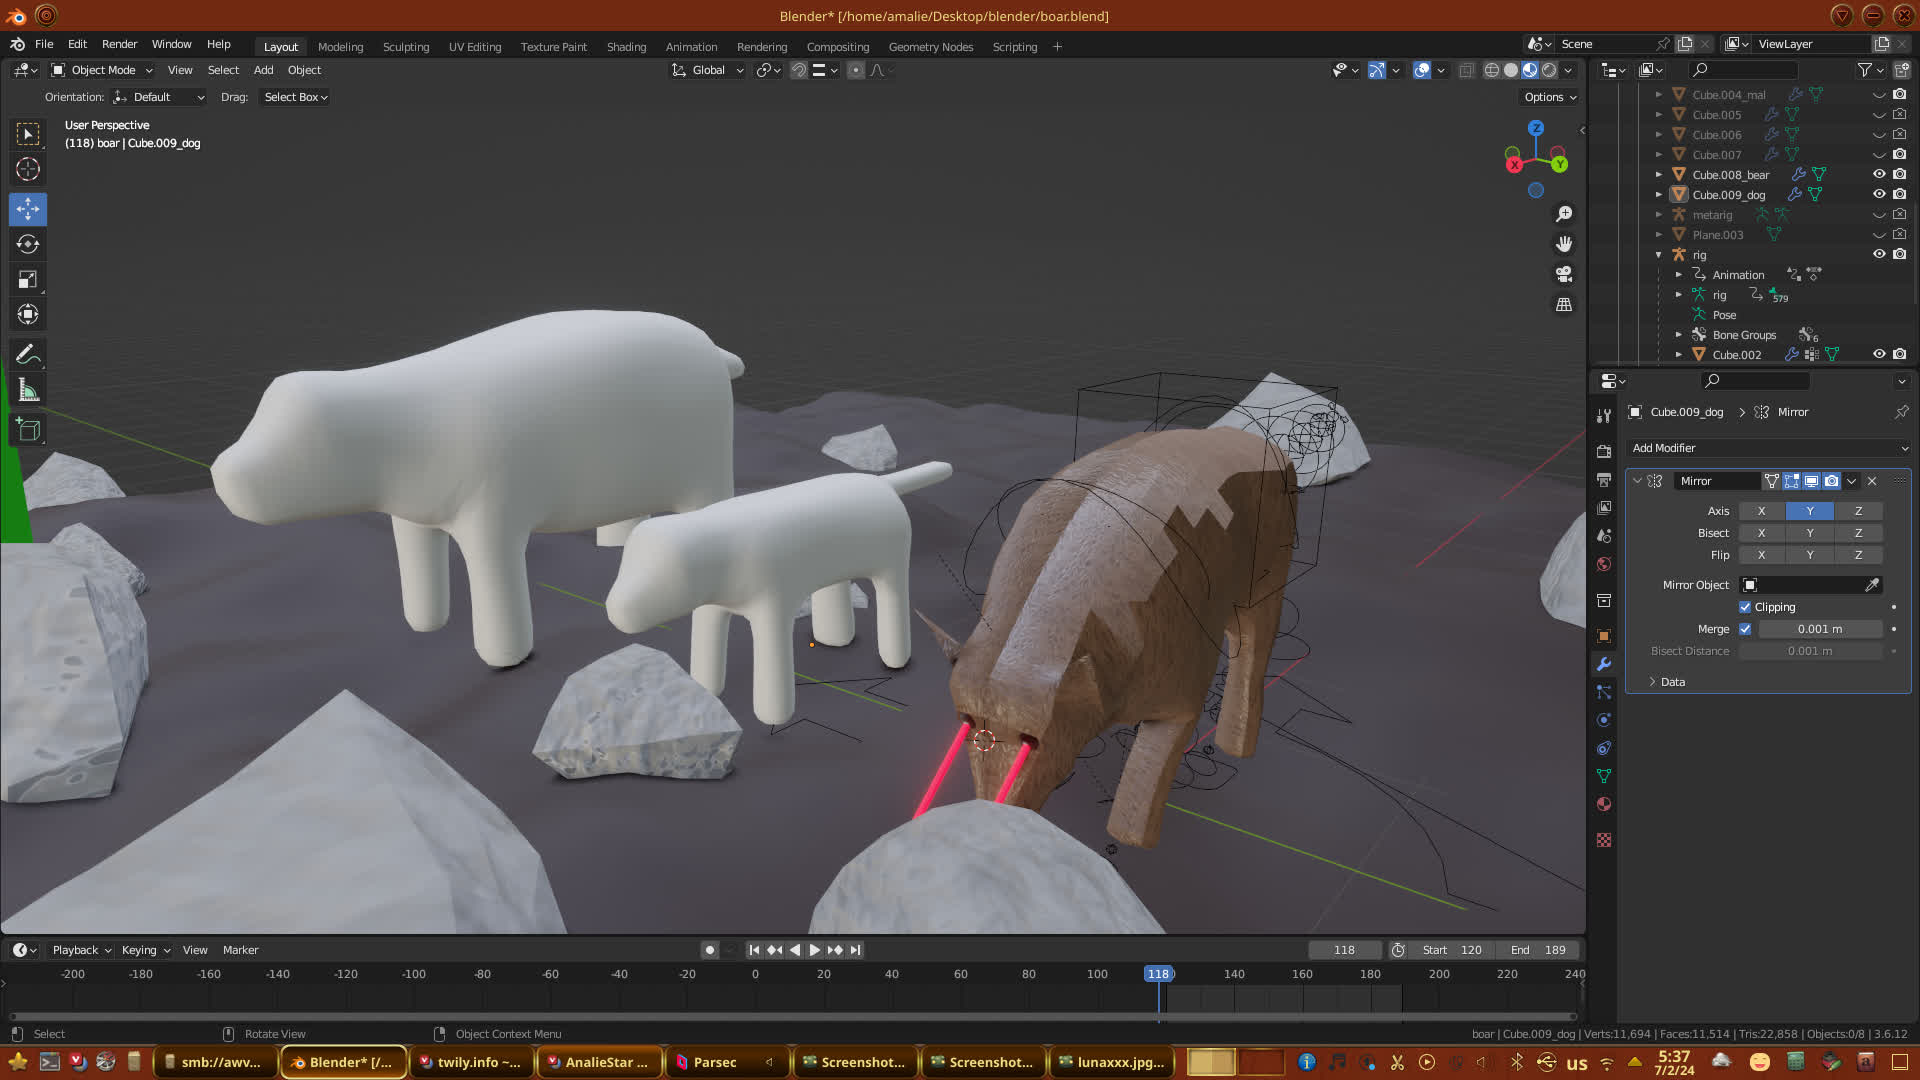The width and height of the screenshot is (1920, 1080).
Task: Open the Object Mode dropdown
Action: click(102, 70)
